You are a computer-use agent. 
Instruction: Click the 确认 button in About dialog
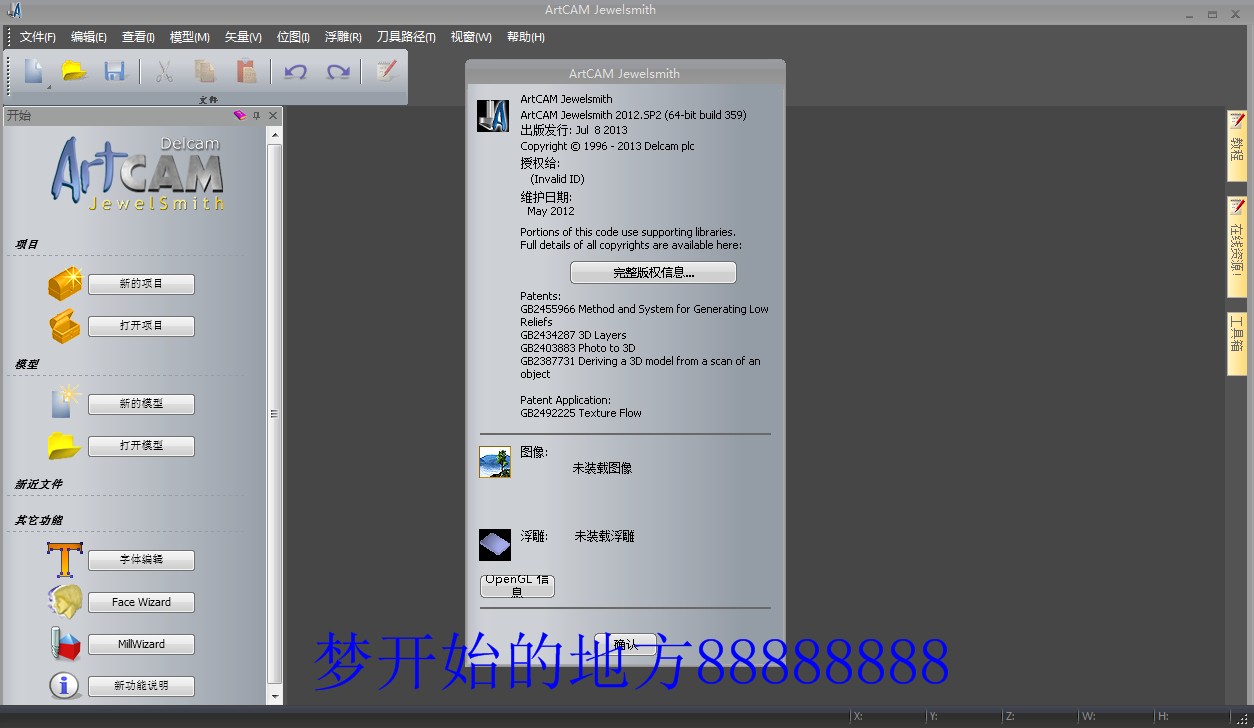(625, 644)
